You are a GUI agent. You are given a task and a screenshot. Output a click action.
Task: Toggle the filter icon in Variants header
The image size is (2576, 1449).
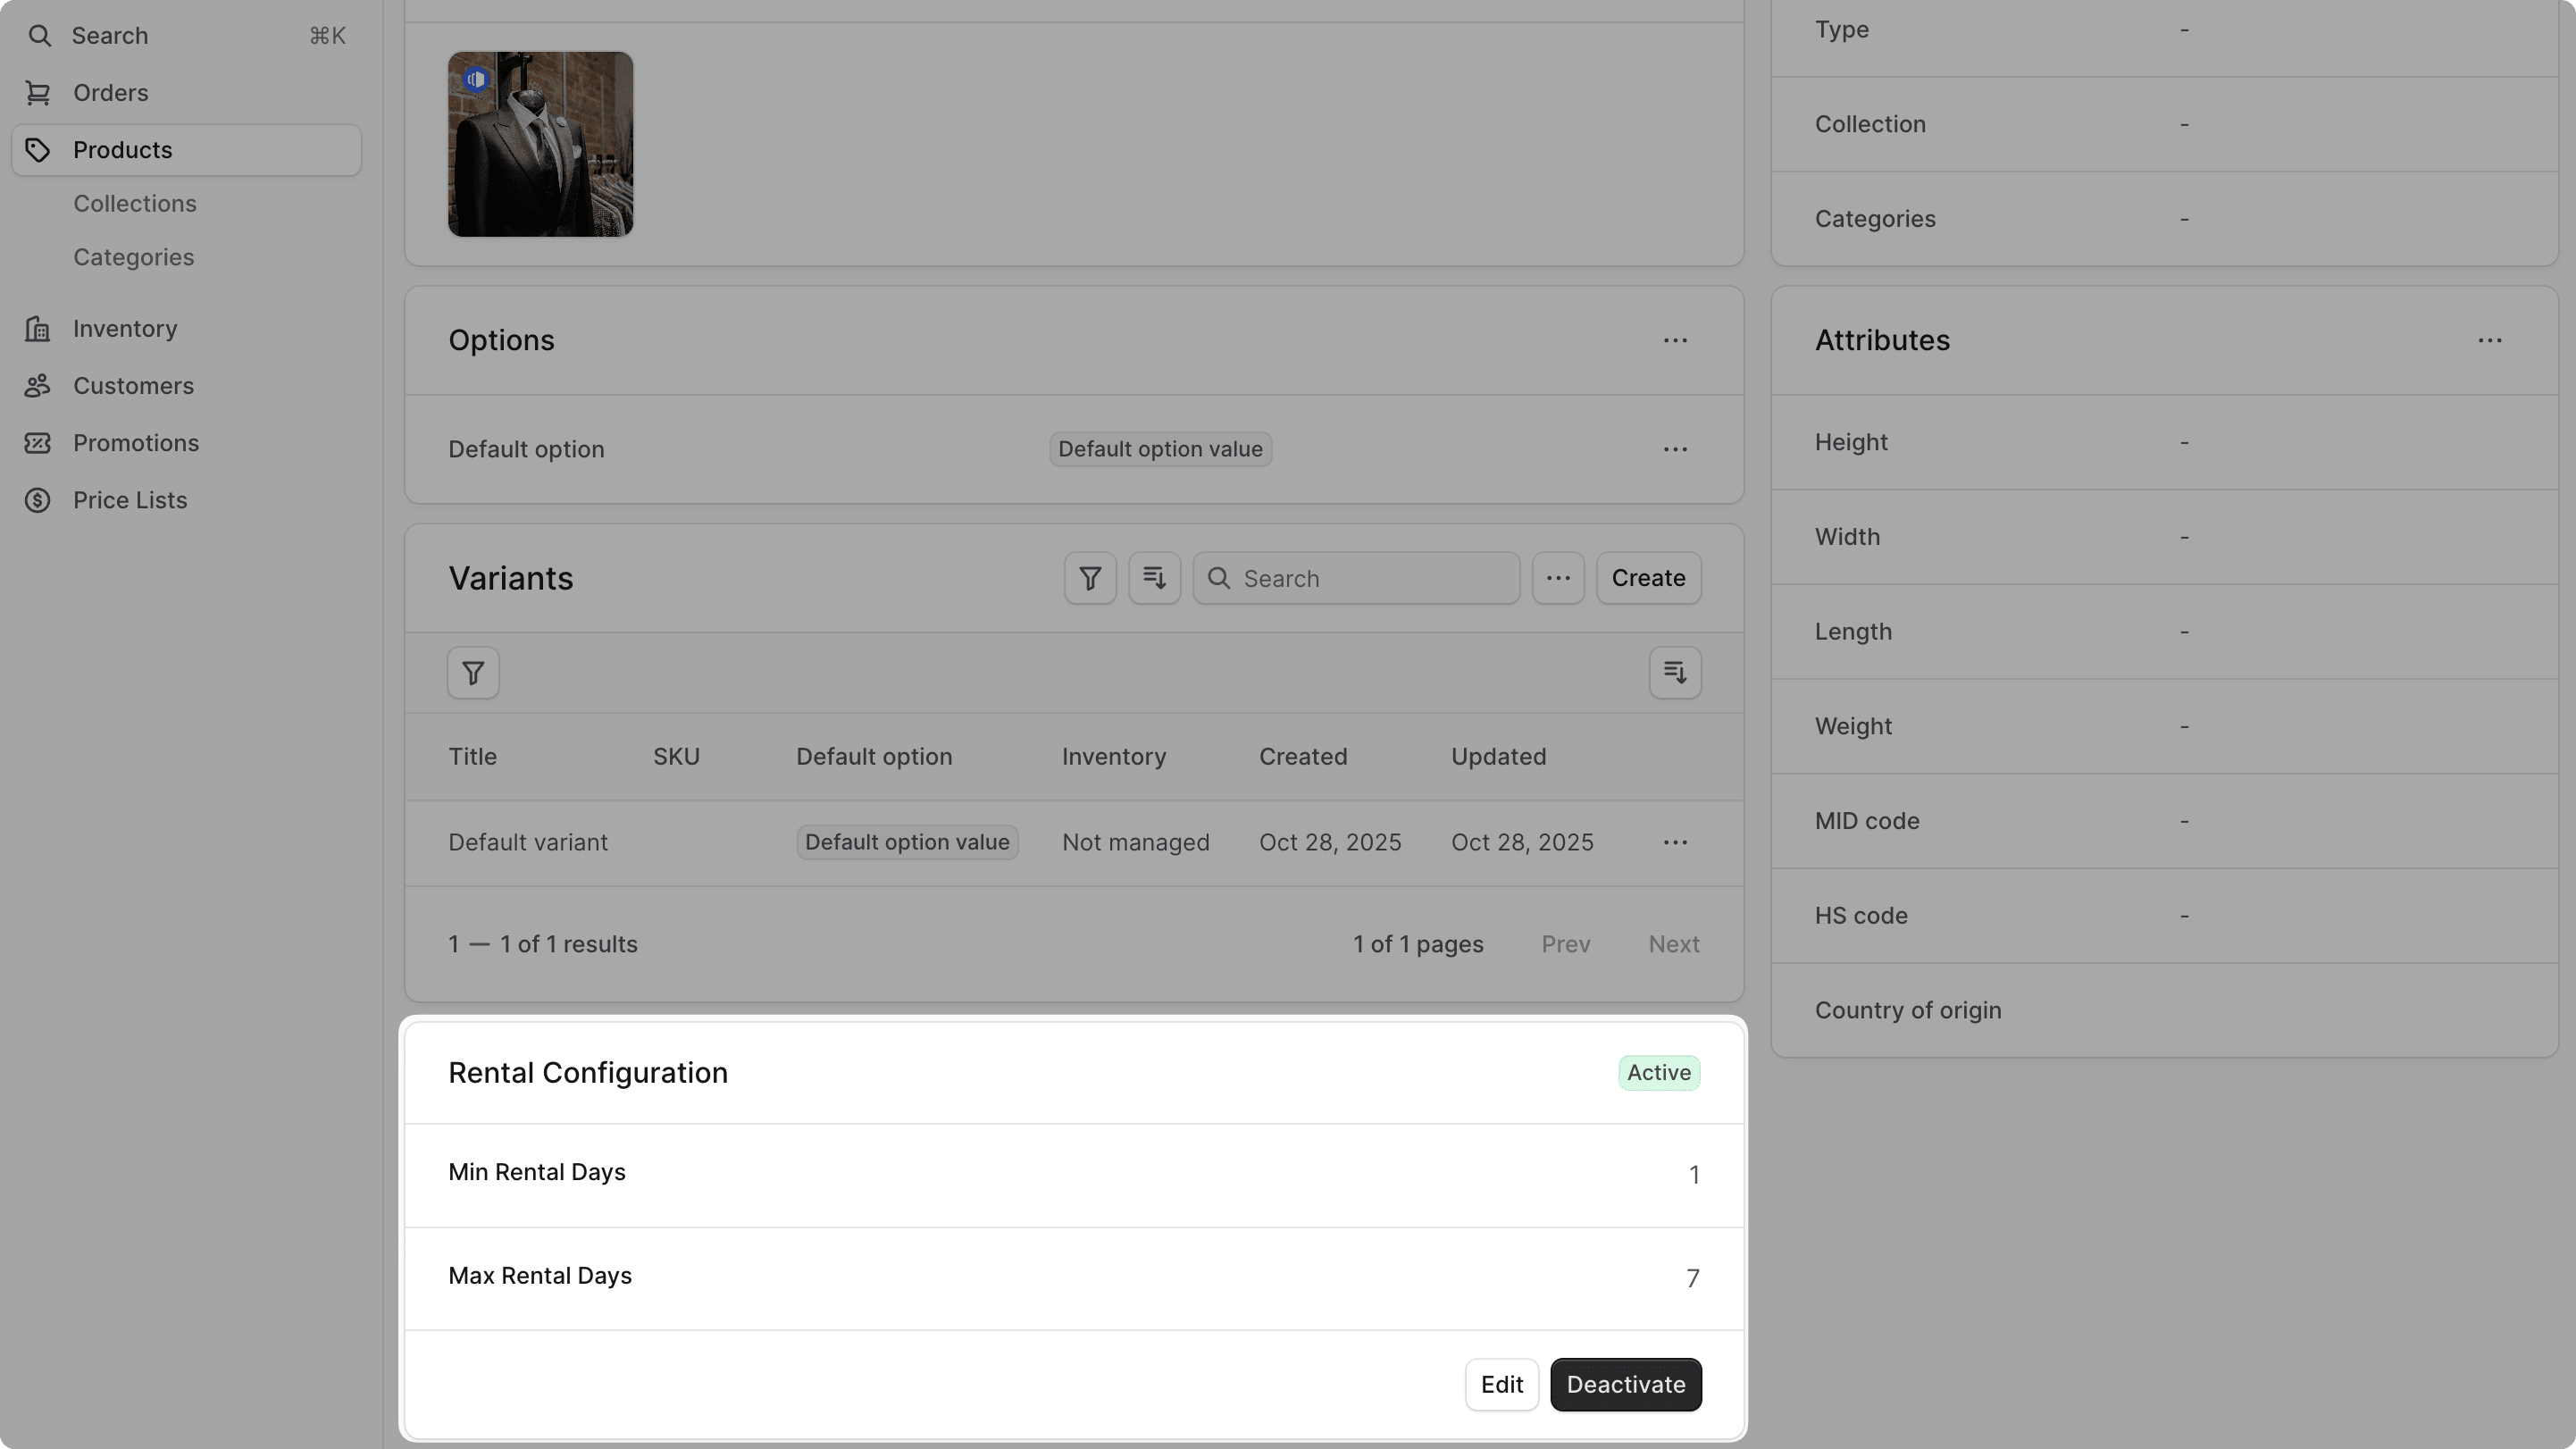(x=1089, y=577)
